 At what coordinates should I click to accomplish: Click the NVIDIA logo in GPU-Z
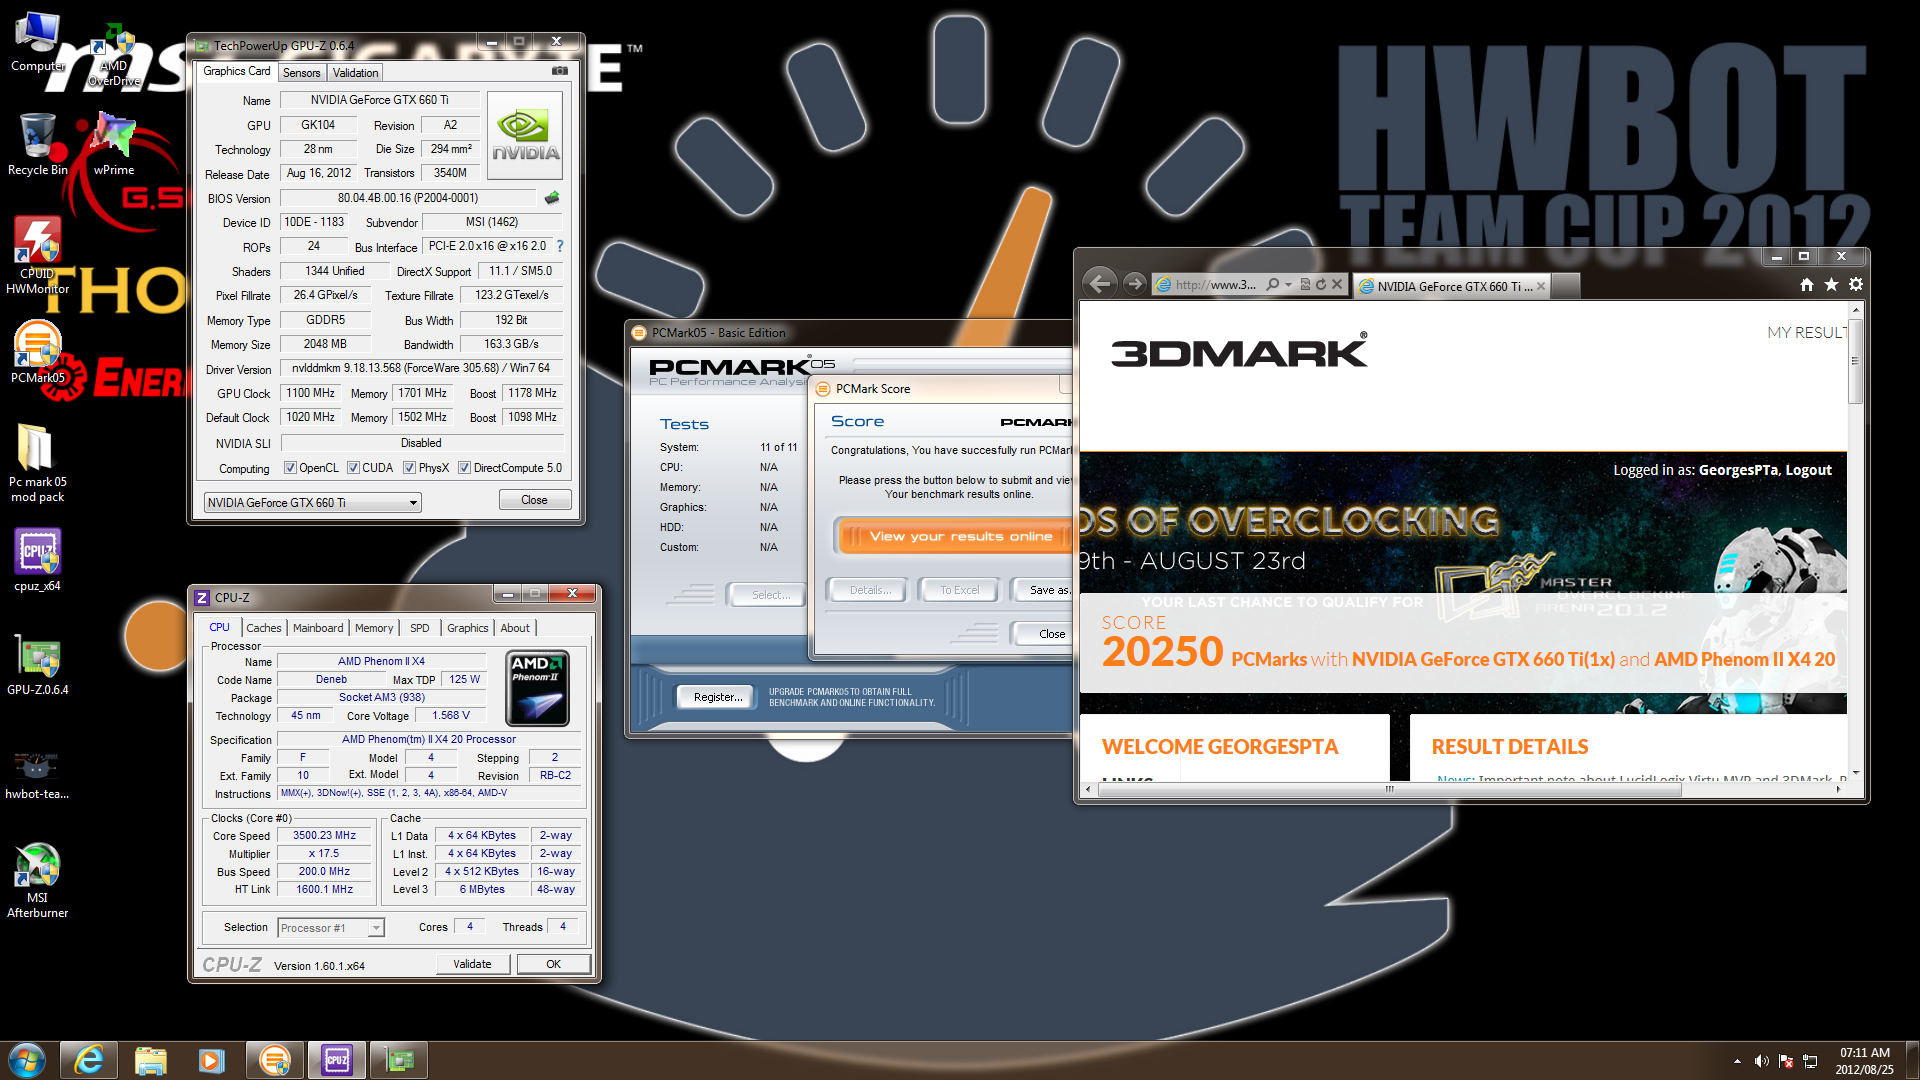pyautogui.click(x=525, y=136)
